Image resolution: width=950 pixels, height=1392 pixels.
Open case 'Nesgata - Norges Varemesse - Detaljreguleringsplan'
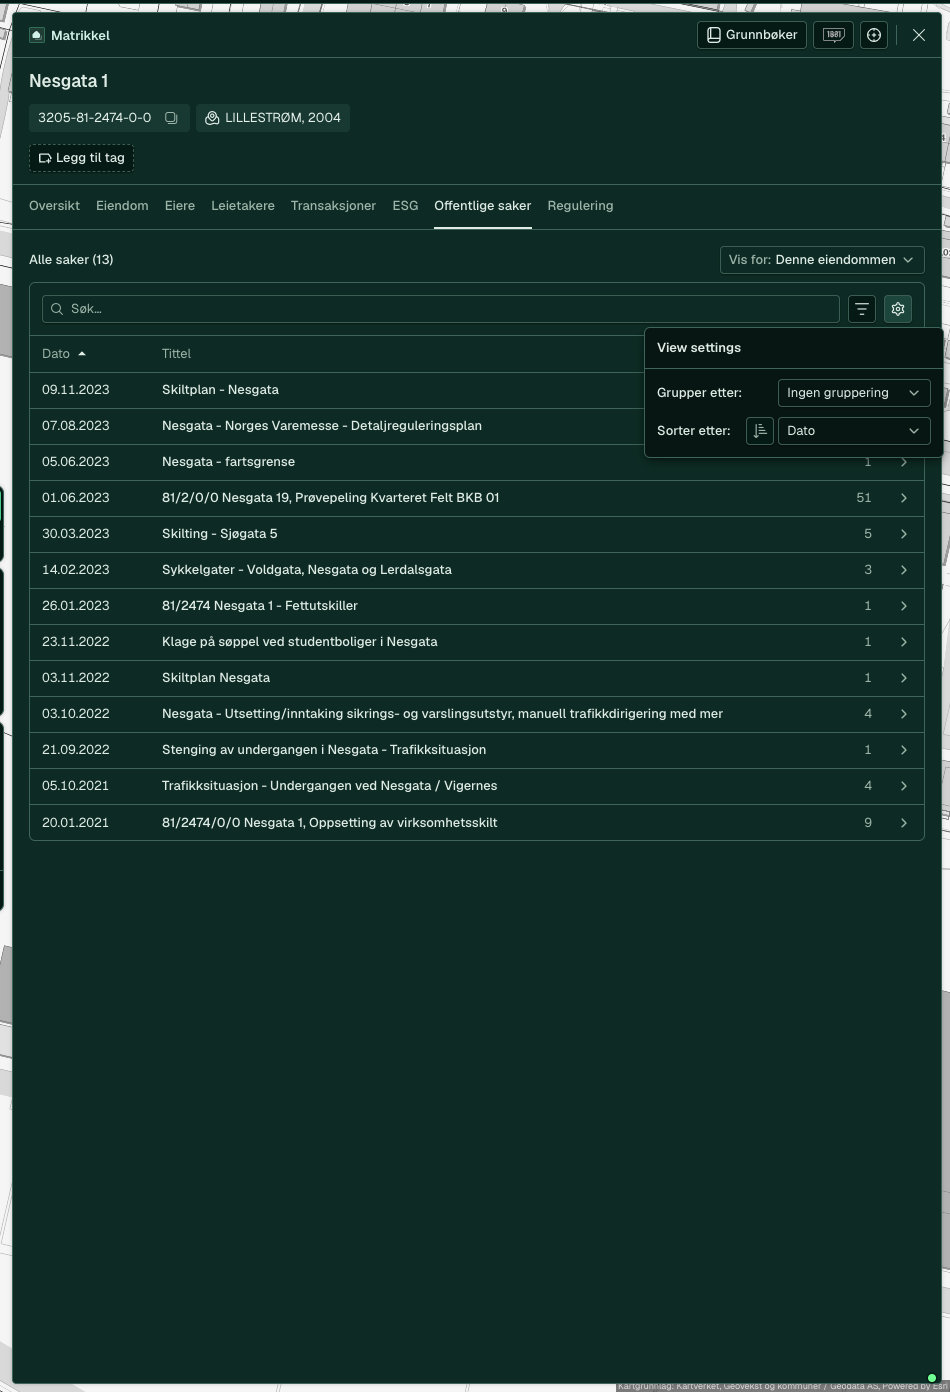coord(322,426)
